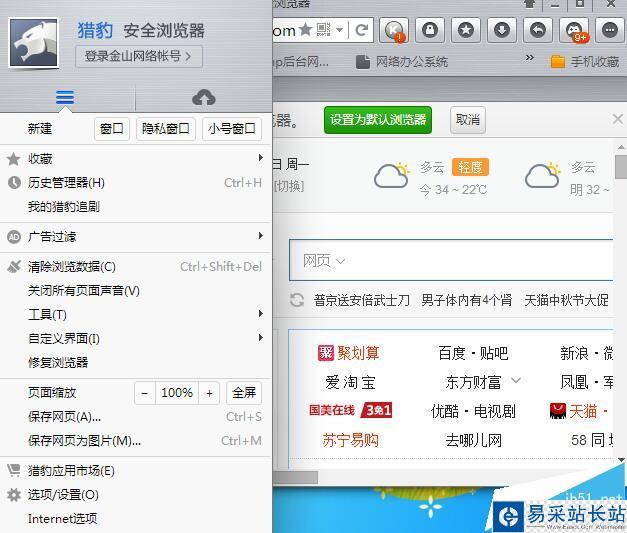627x533 pixels.
Task: Open a new 隐私窗口
Action: click(166, 129)
